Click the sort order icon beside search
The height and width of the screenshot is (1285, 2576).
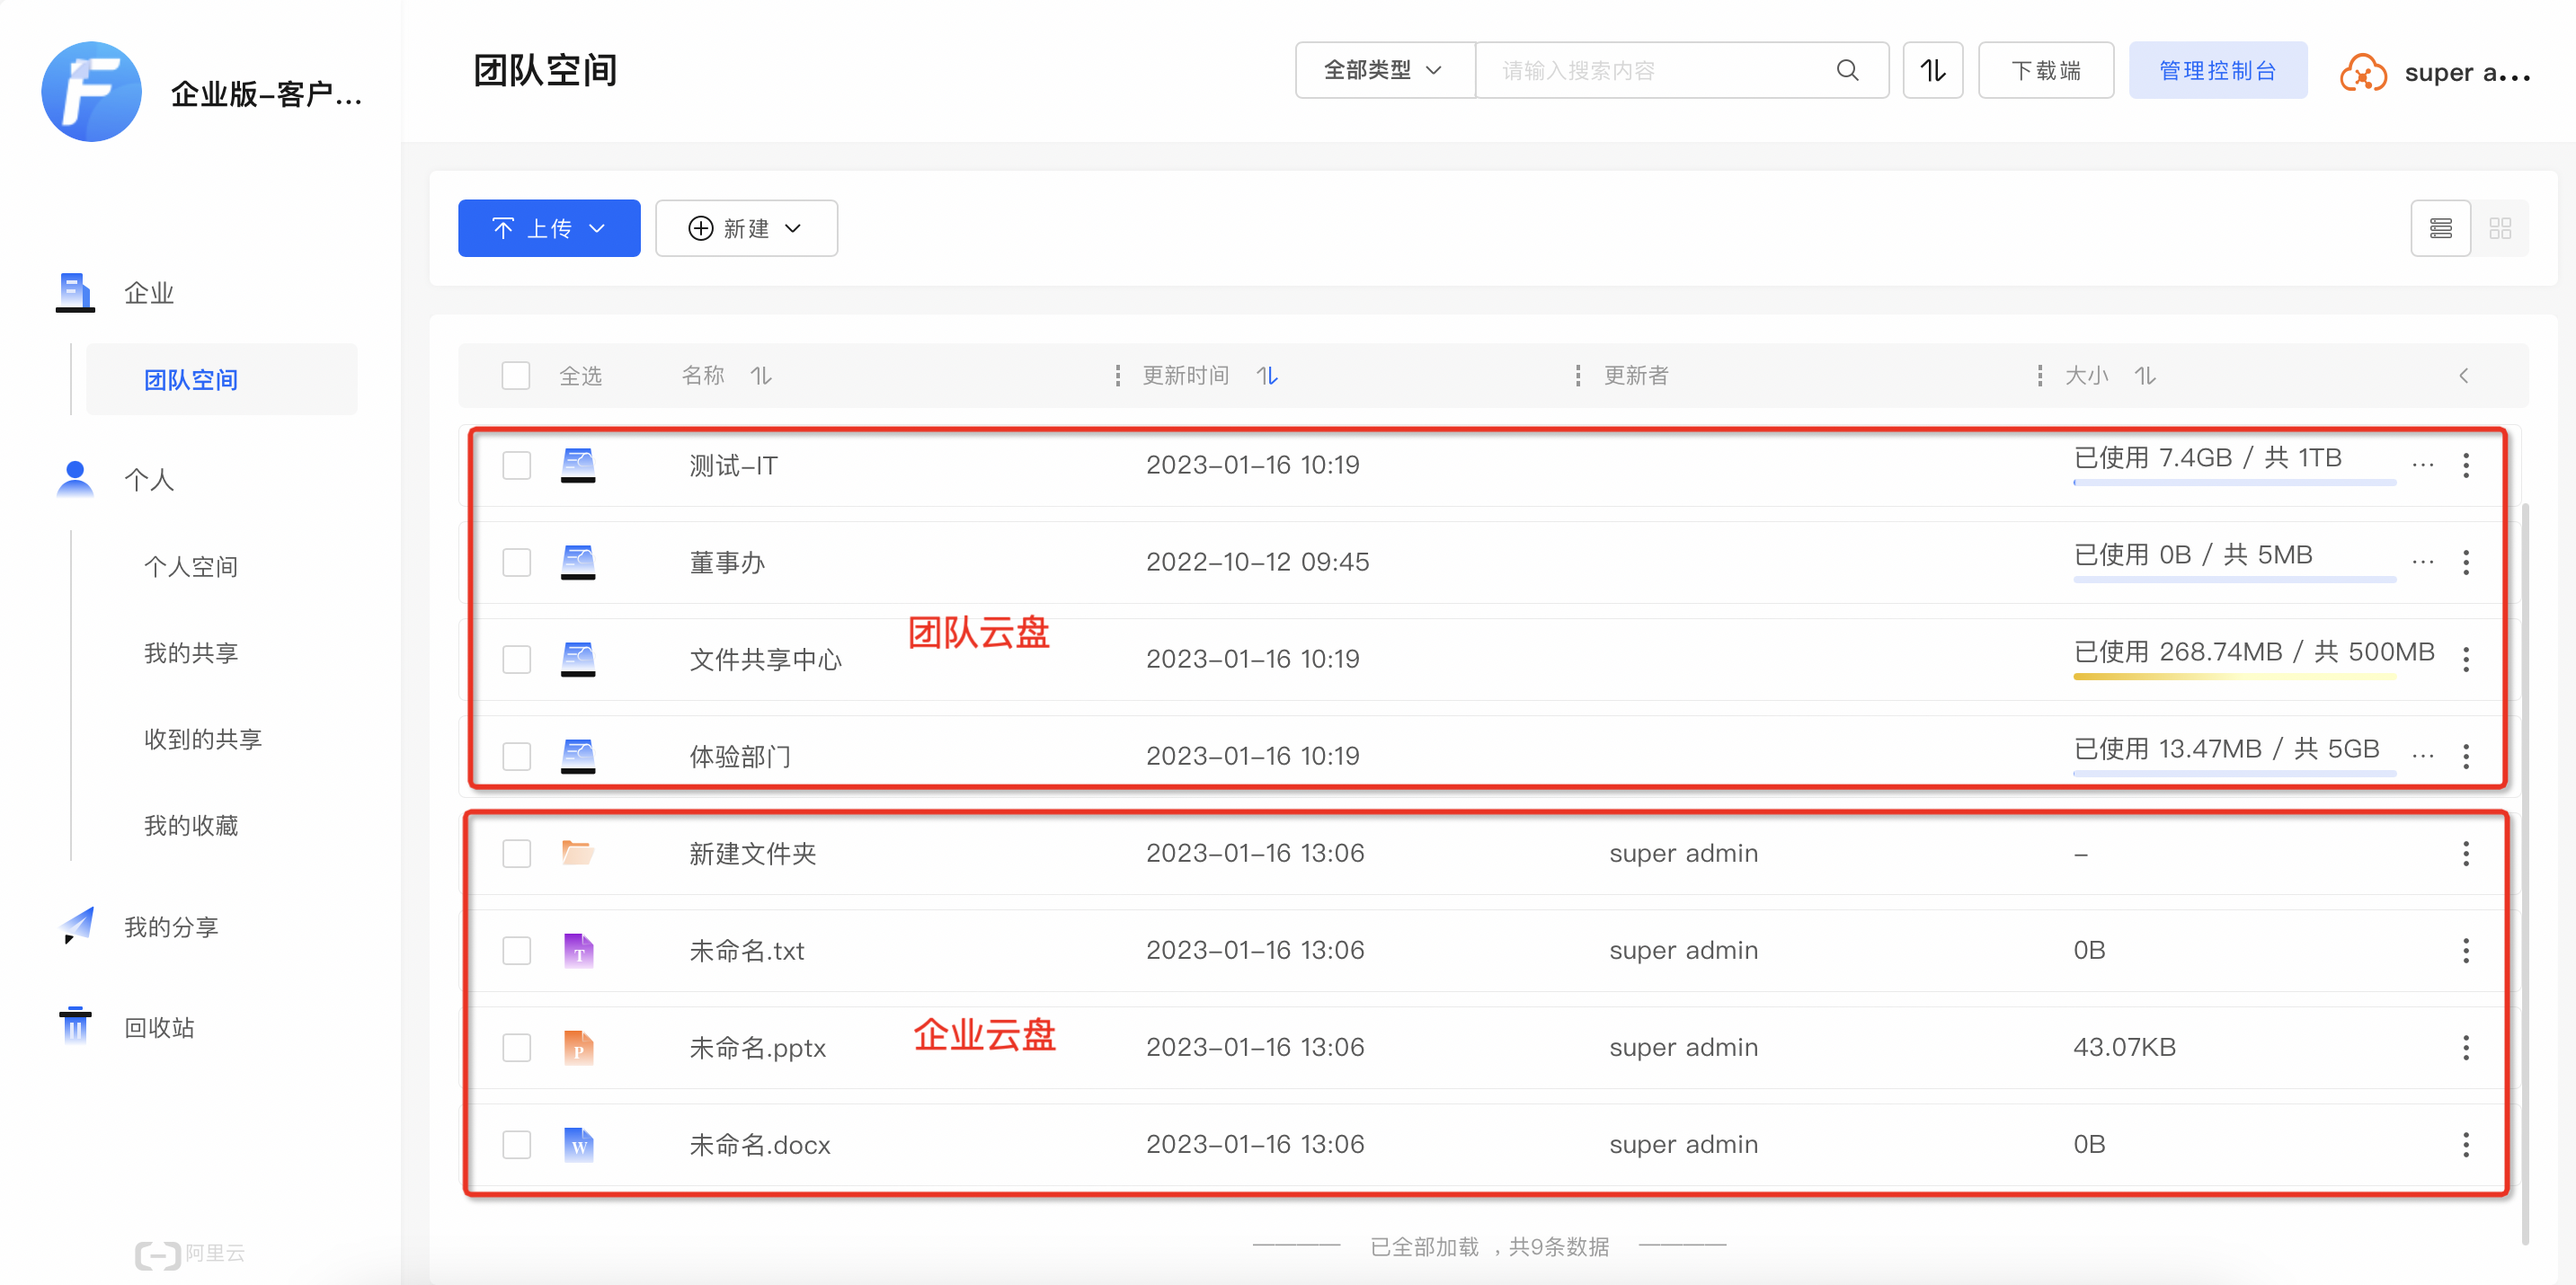pos(1932,70)
